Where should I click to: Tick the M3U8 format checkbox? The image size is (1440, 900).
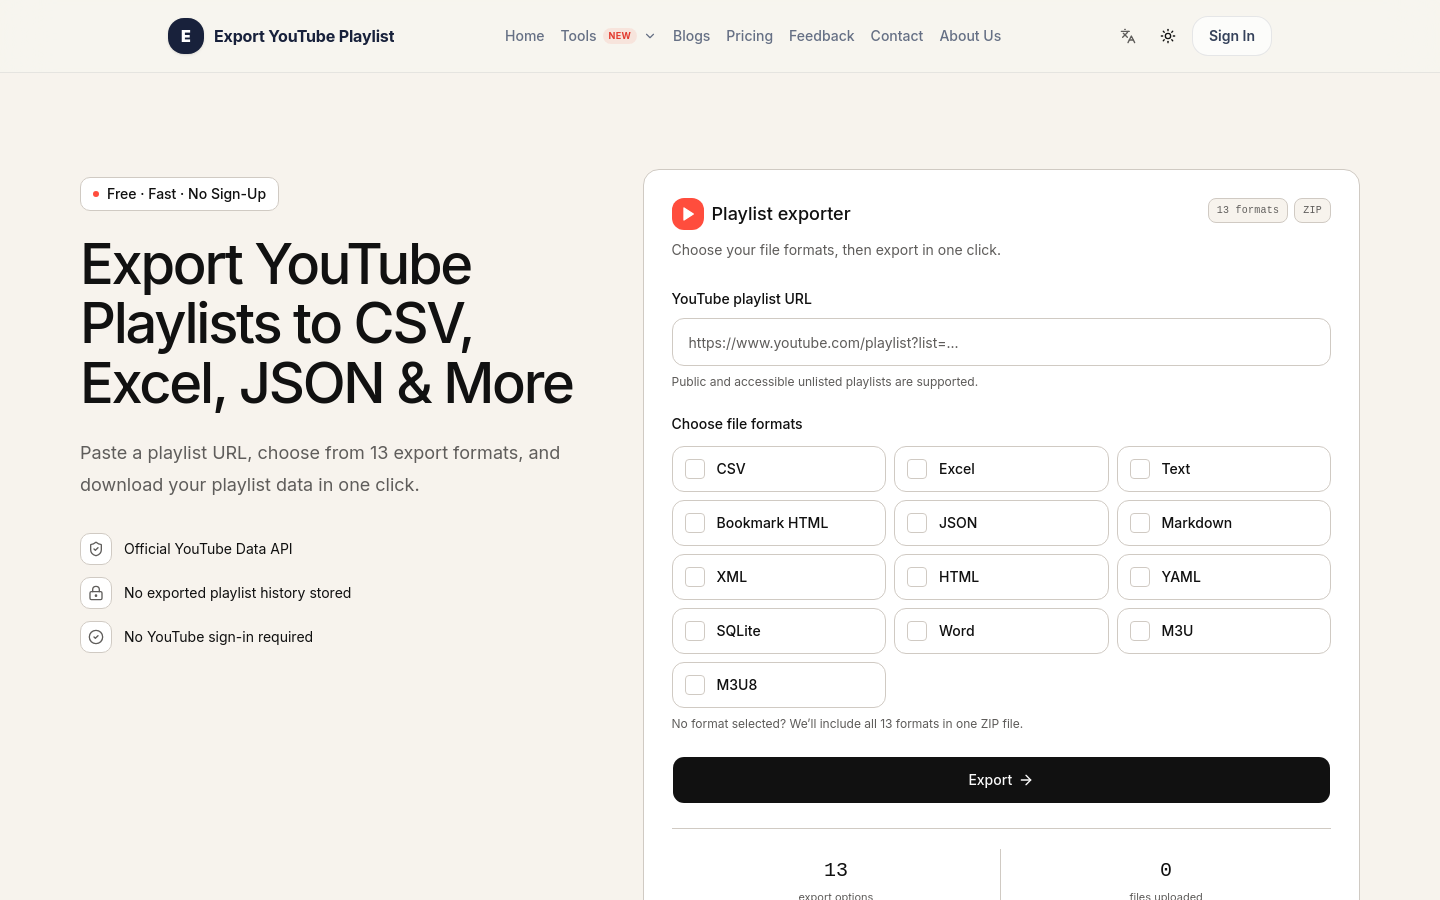pos(695,685)
